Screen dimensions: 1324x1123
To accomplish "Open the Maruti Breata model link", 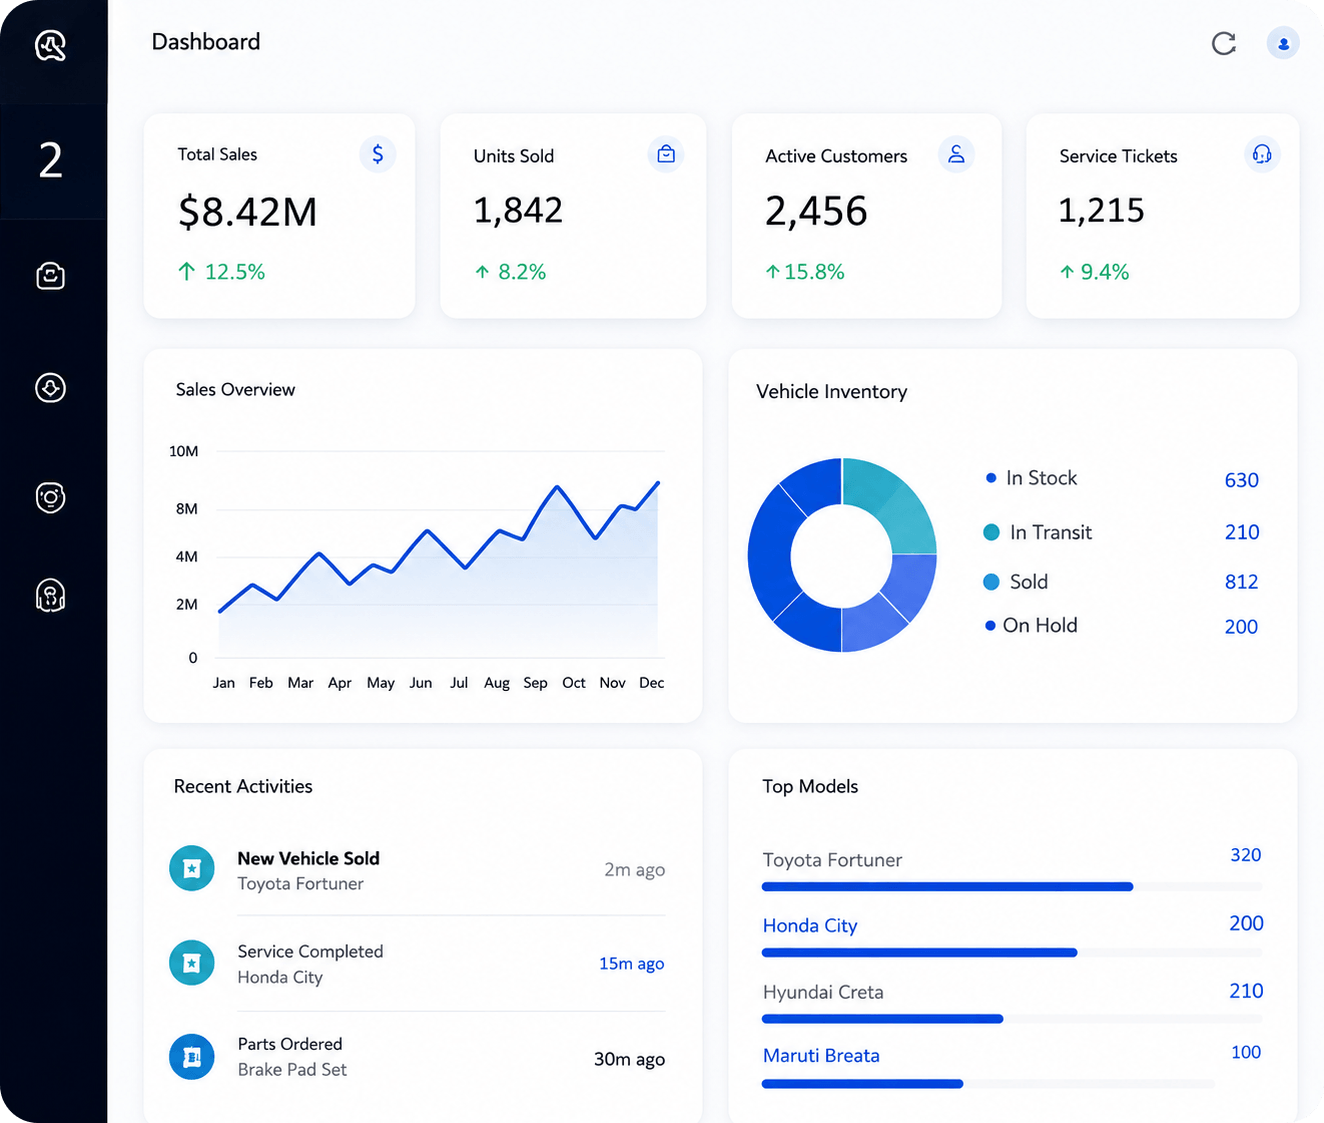I will point(821,1056).
